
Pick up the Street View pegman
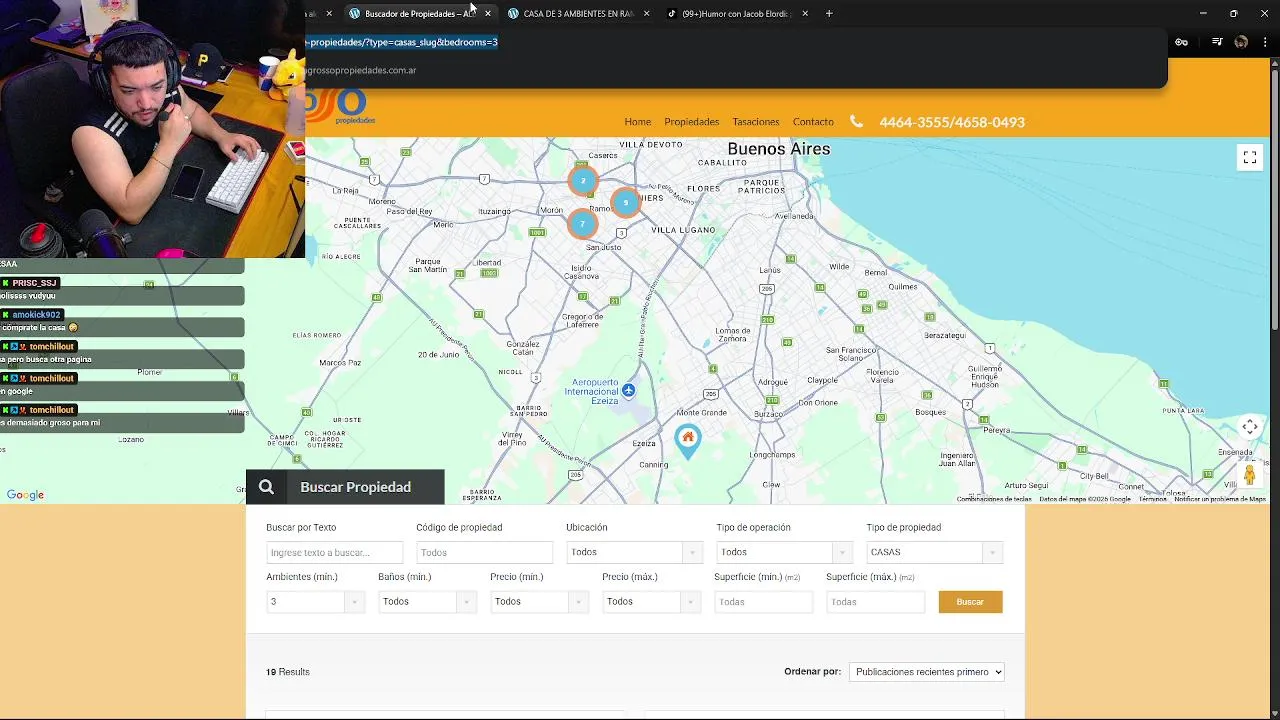click(x=1250, y=475)
